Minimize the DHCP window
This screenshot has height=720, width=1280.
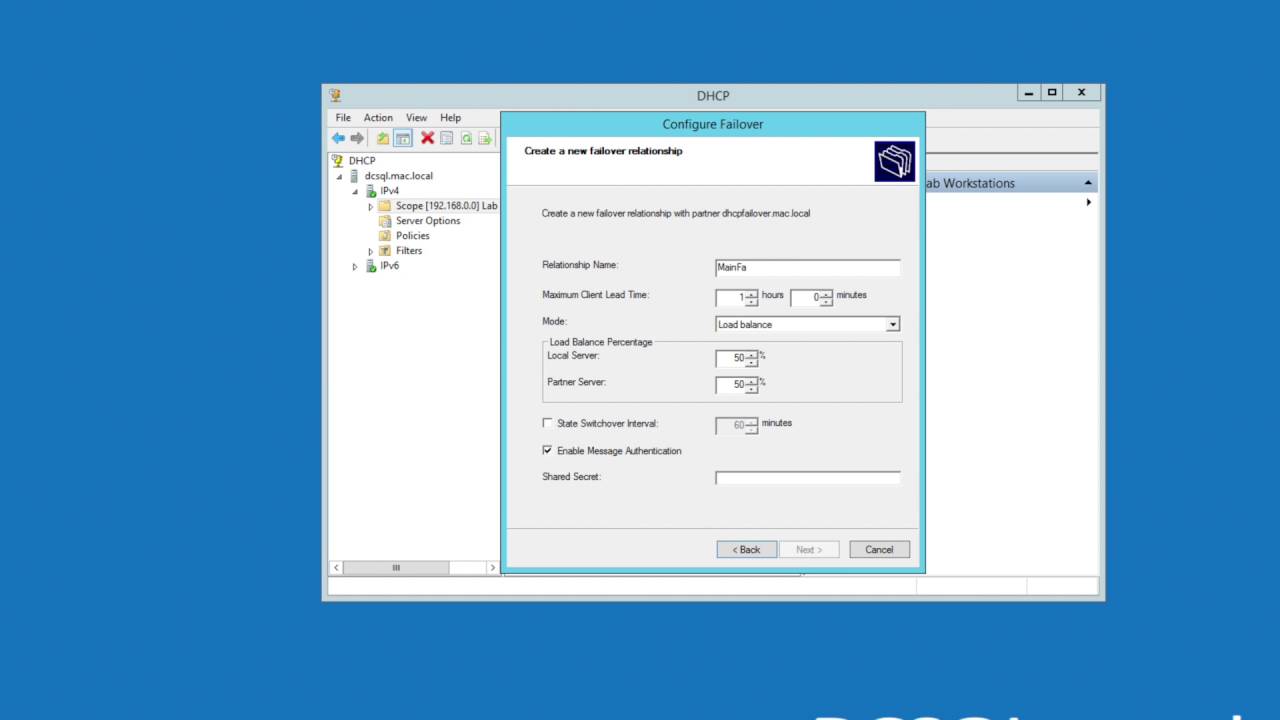[x=1029, y=93]
